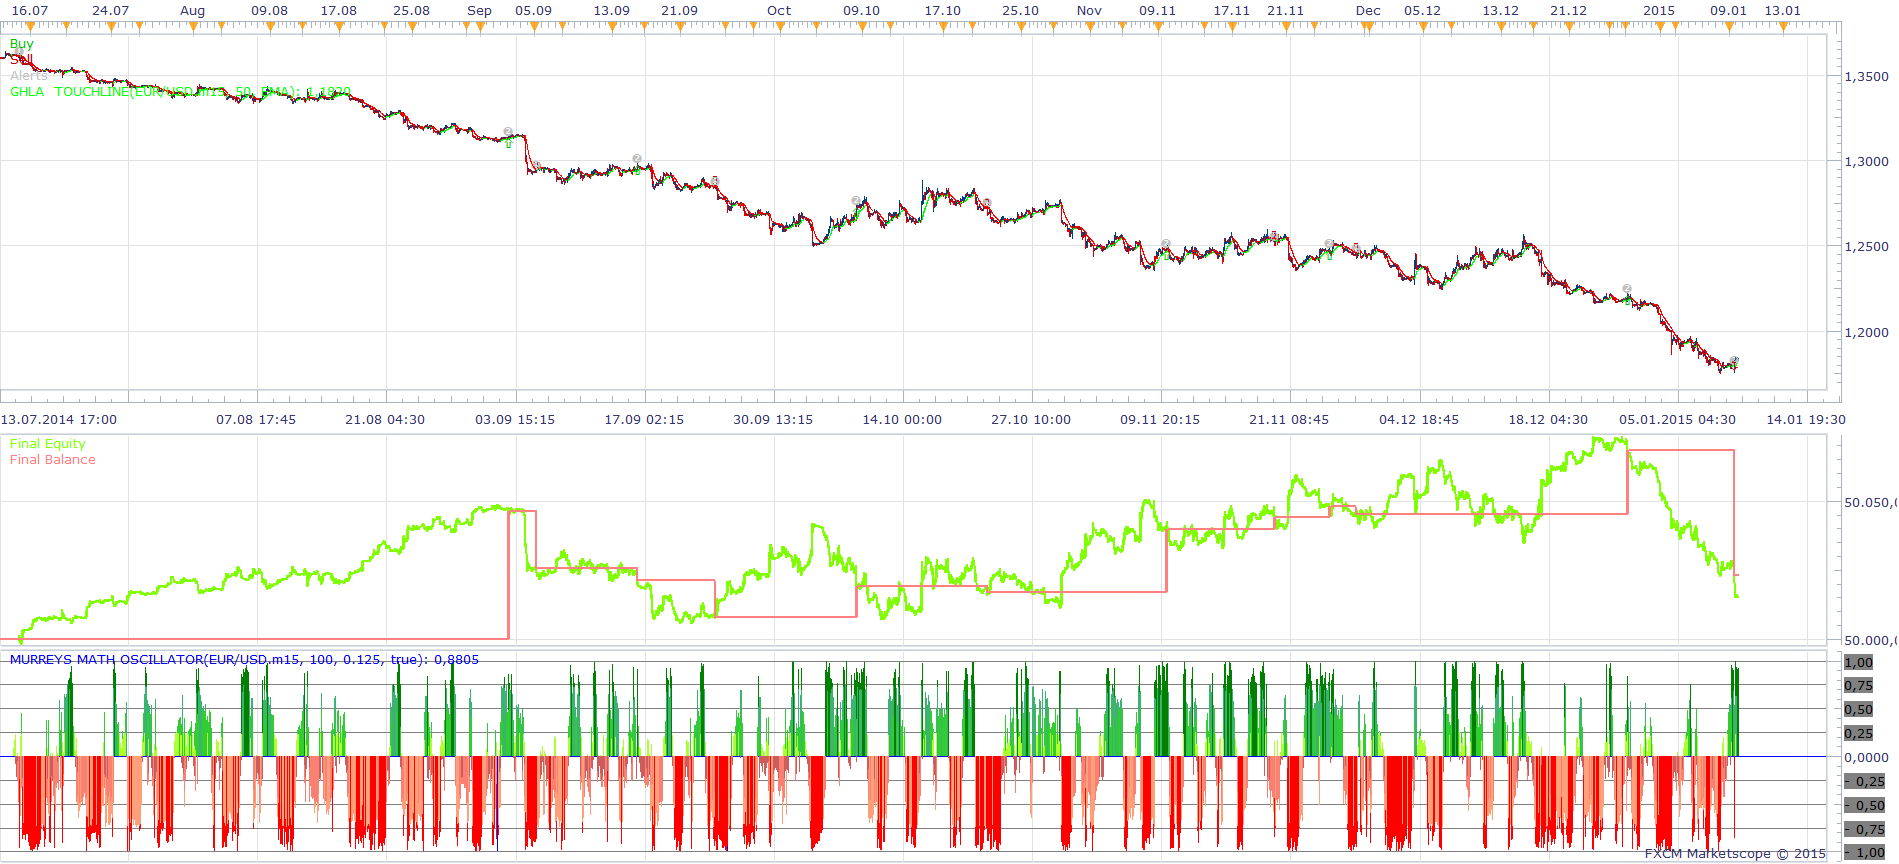This screenshot has width=1899, height=864.
Task: Click the 14.10 00:00 time label
Action: [x=902, y=420]
